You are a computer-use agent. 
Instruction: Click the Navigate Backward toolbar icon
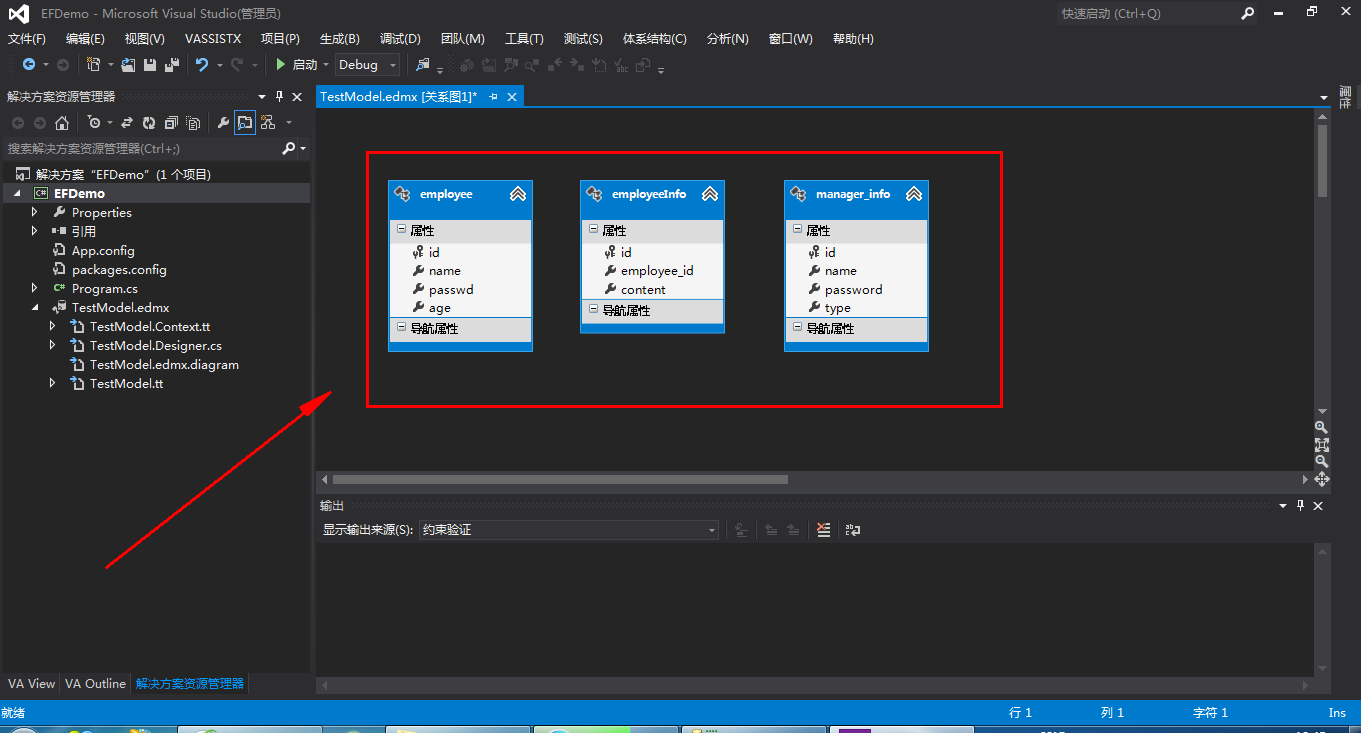point(29,65)
